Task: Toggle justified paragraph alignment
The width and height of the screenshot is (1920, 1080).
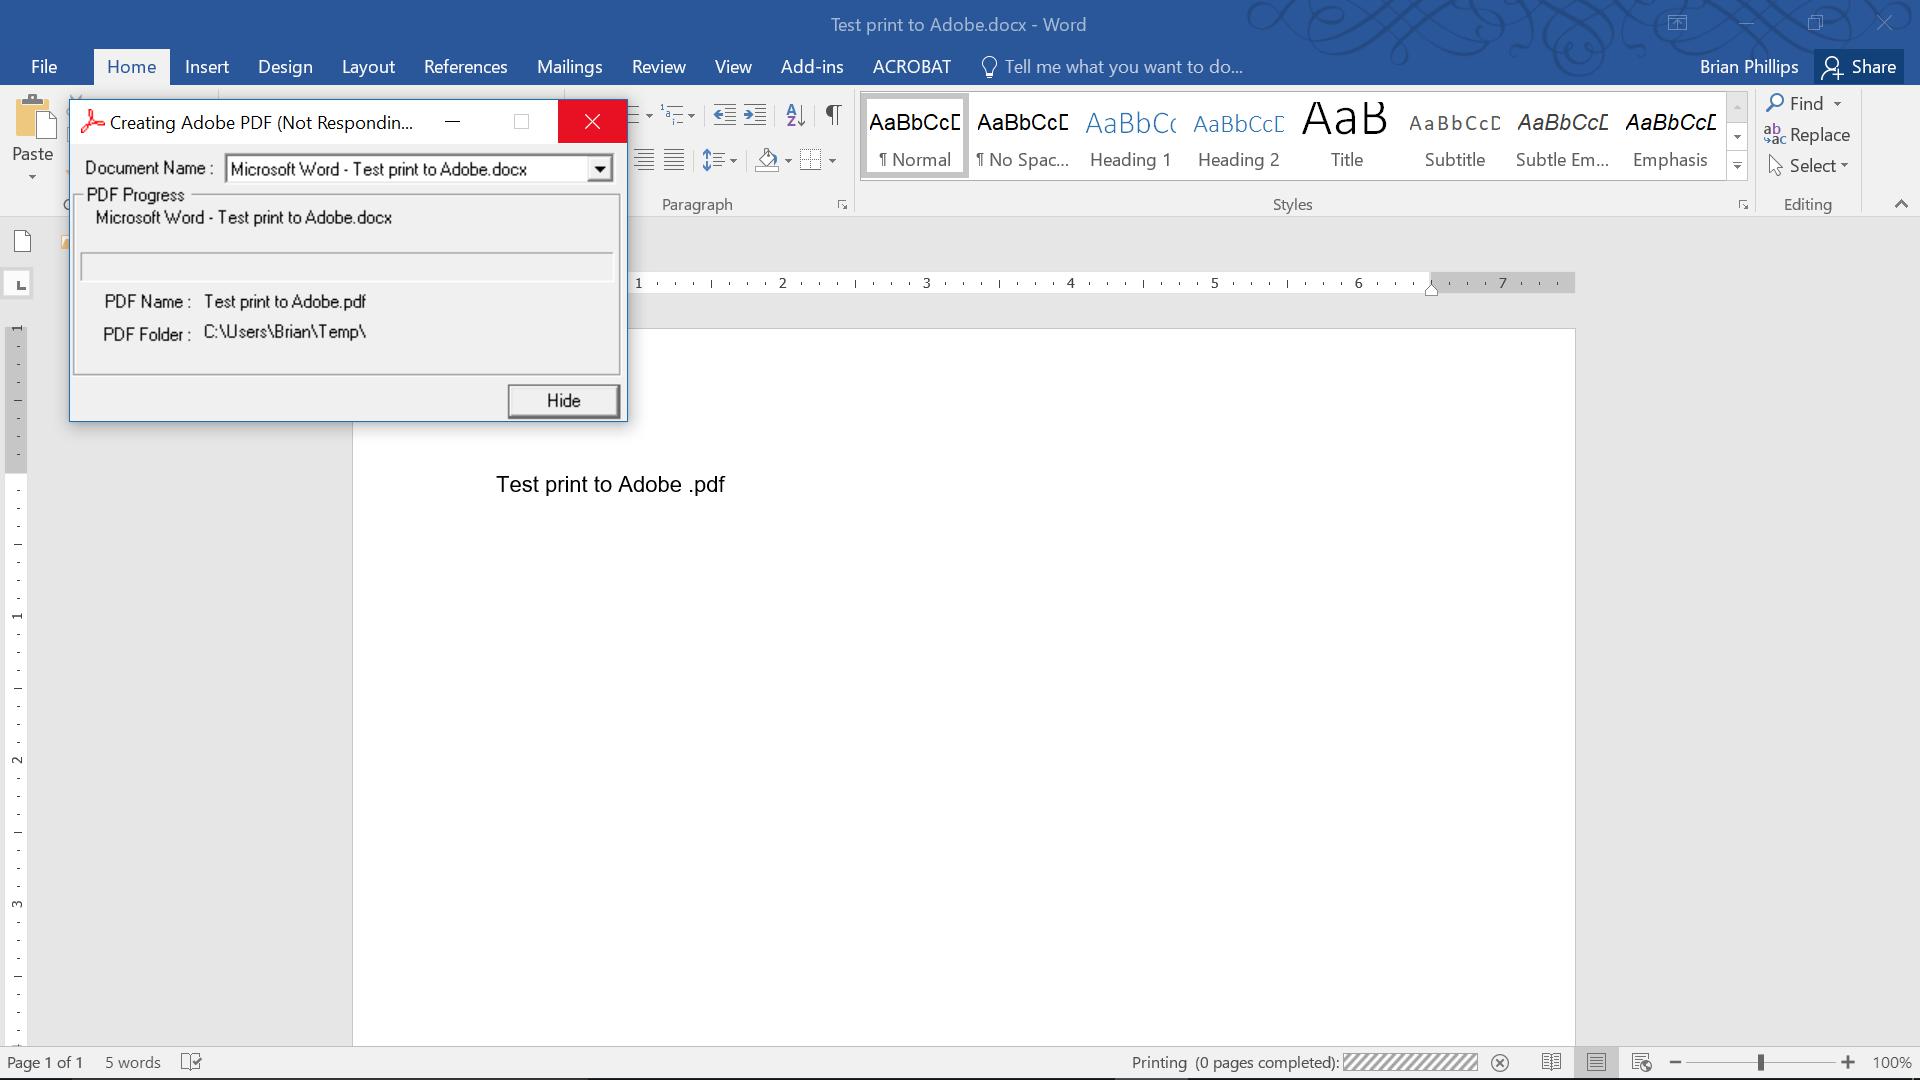Action: click(674, 159)
